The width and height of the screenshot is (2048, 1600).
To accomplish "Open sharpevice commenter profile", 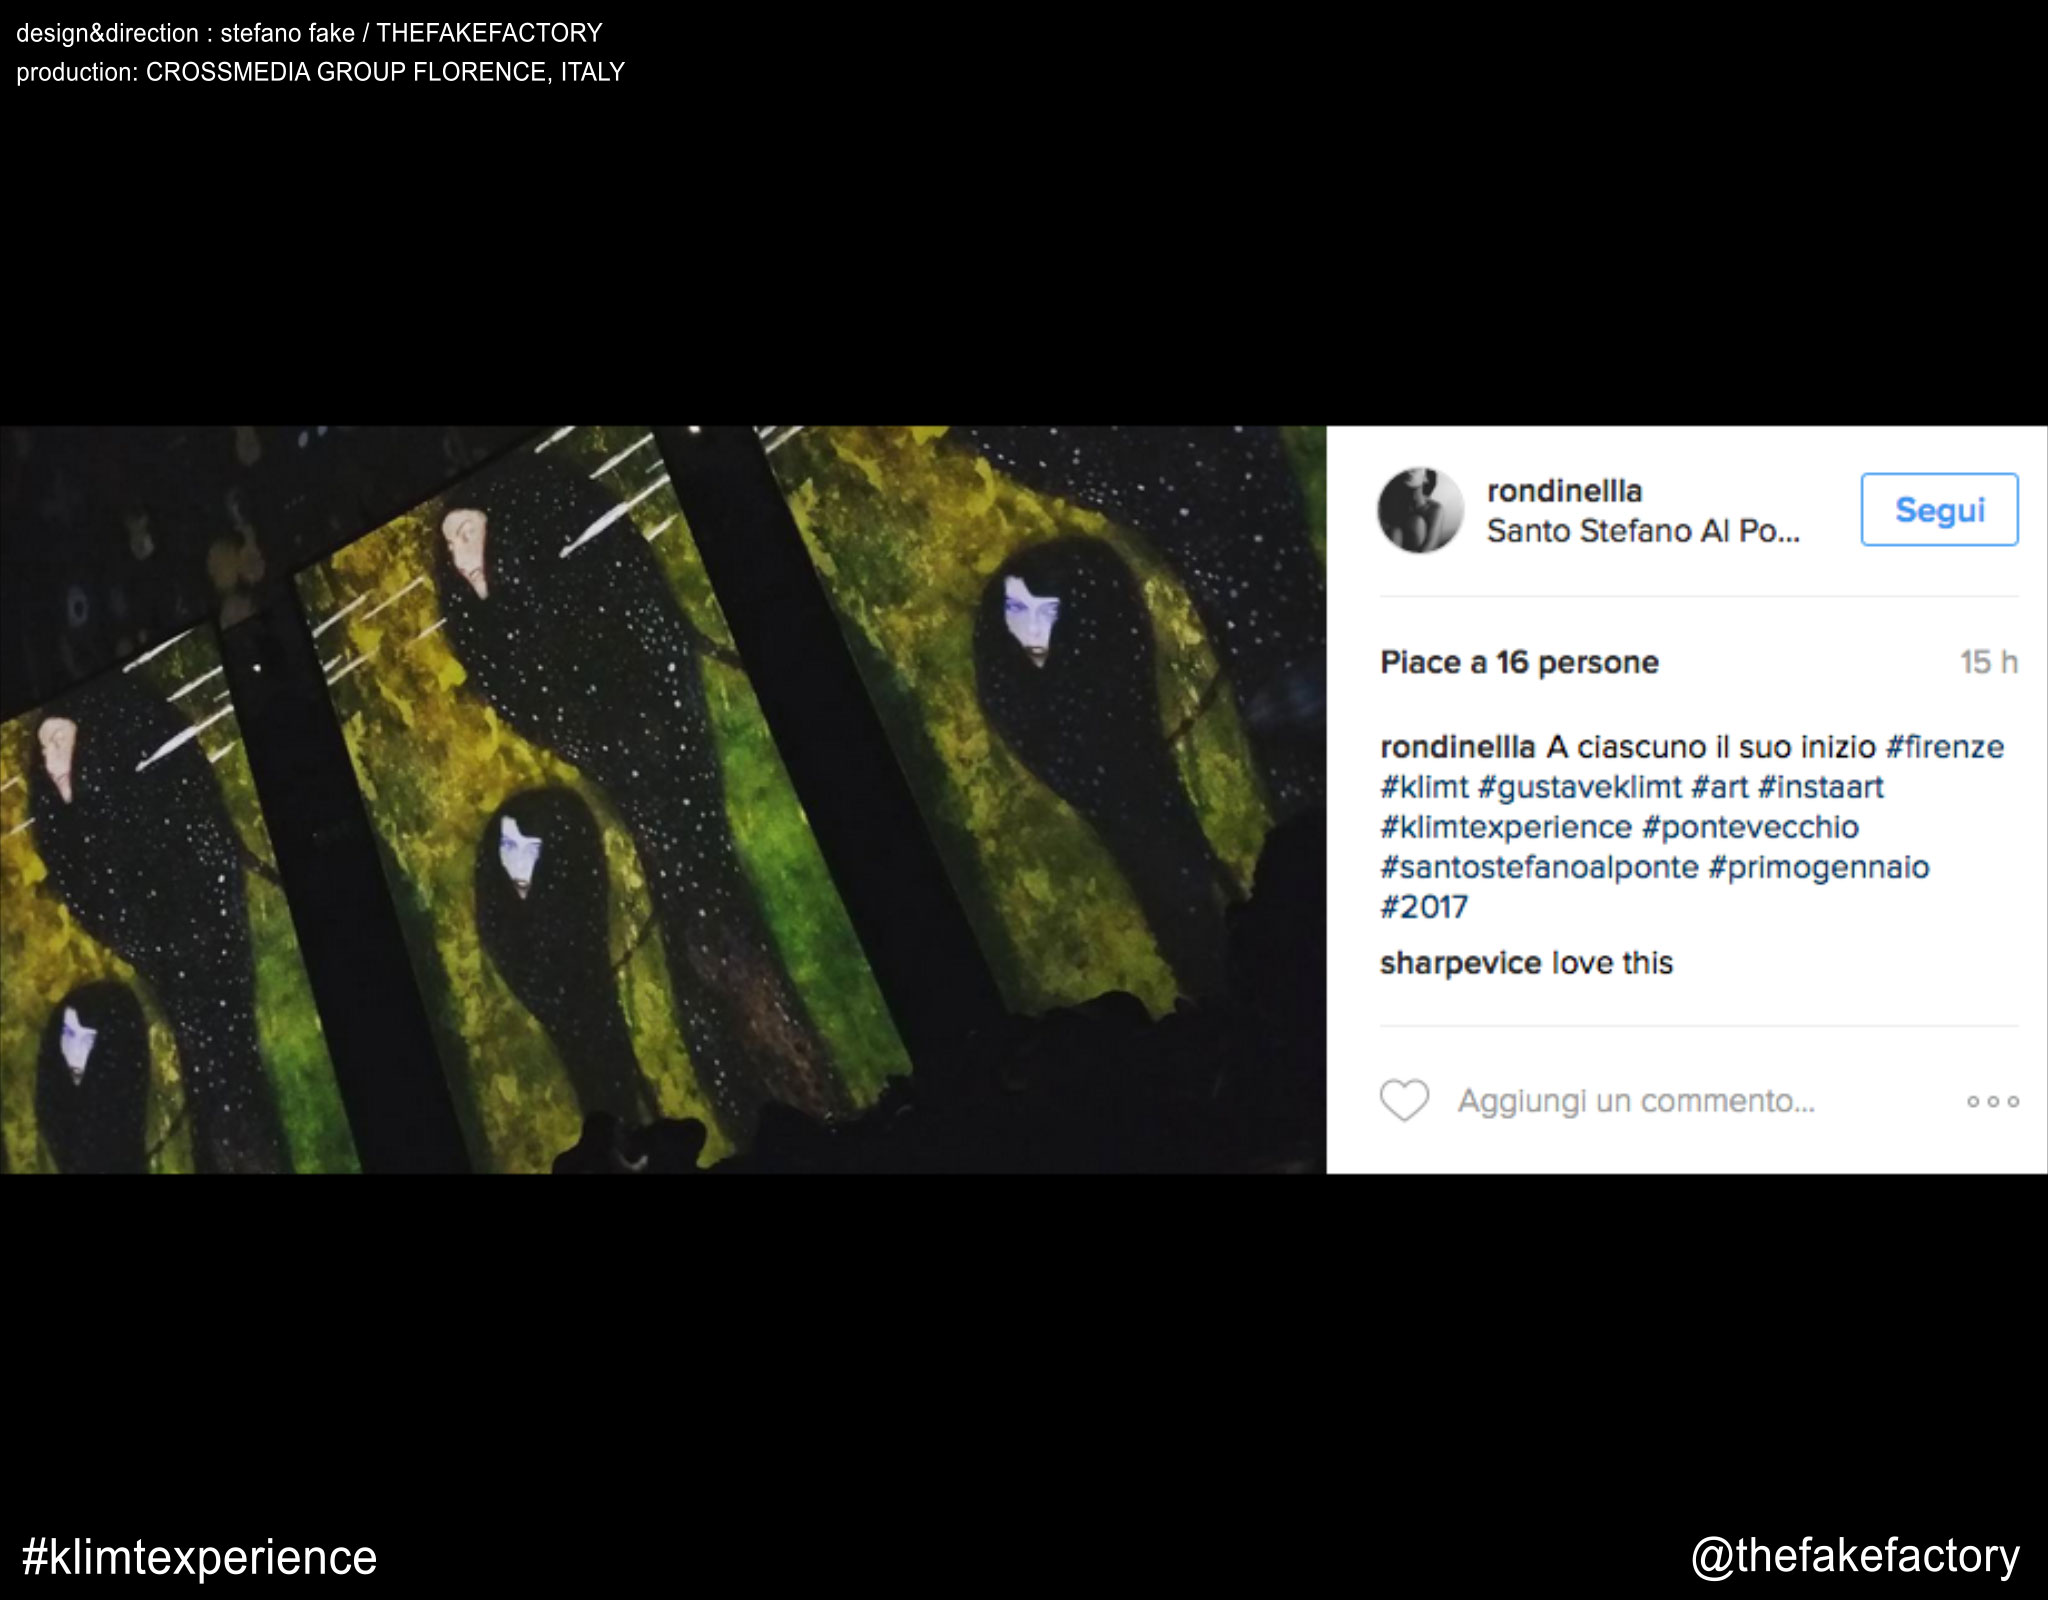I will pyautogui.click(x=1460, y=963).
